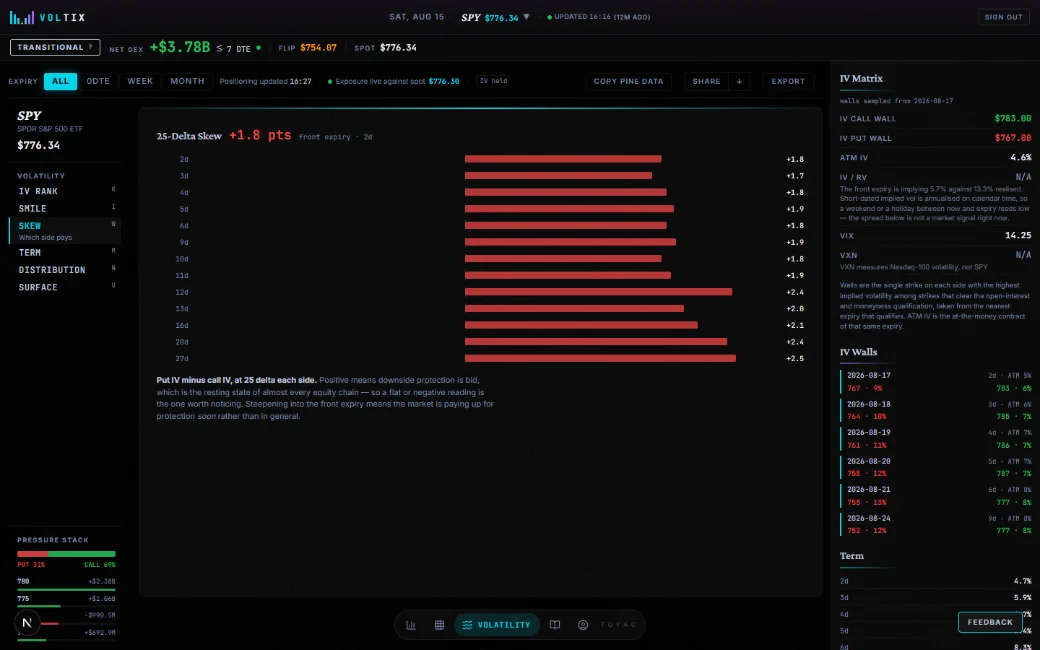Click the put/call pressure stack bar
This screenshot has height=650, width=1040.
[66, 554]
